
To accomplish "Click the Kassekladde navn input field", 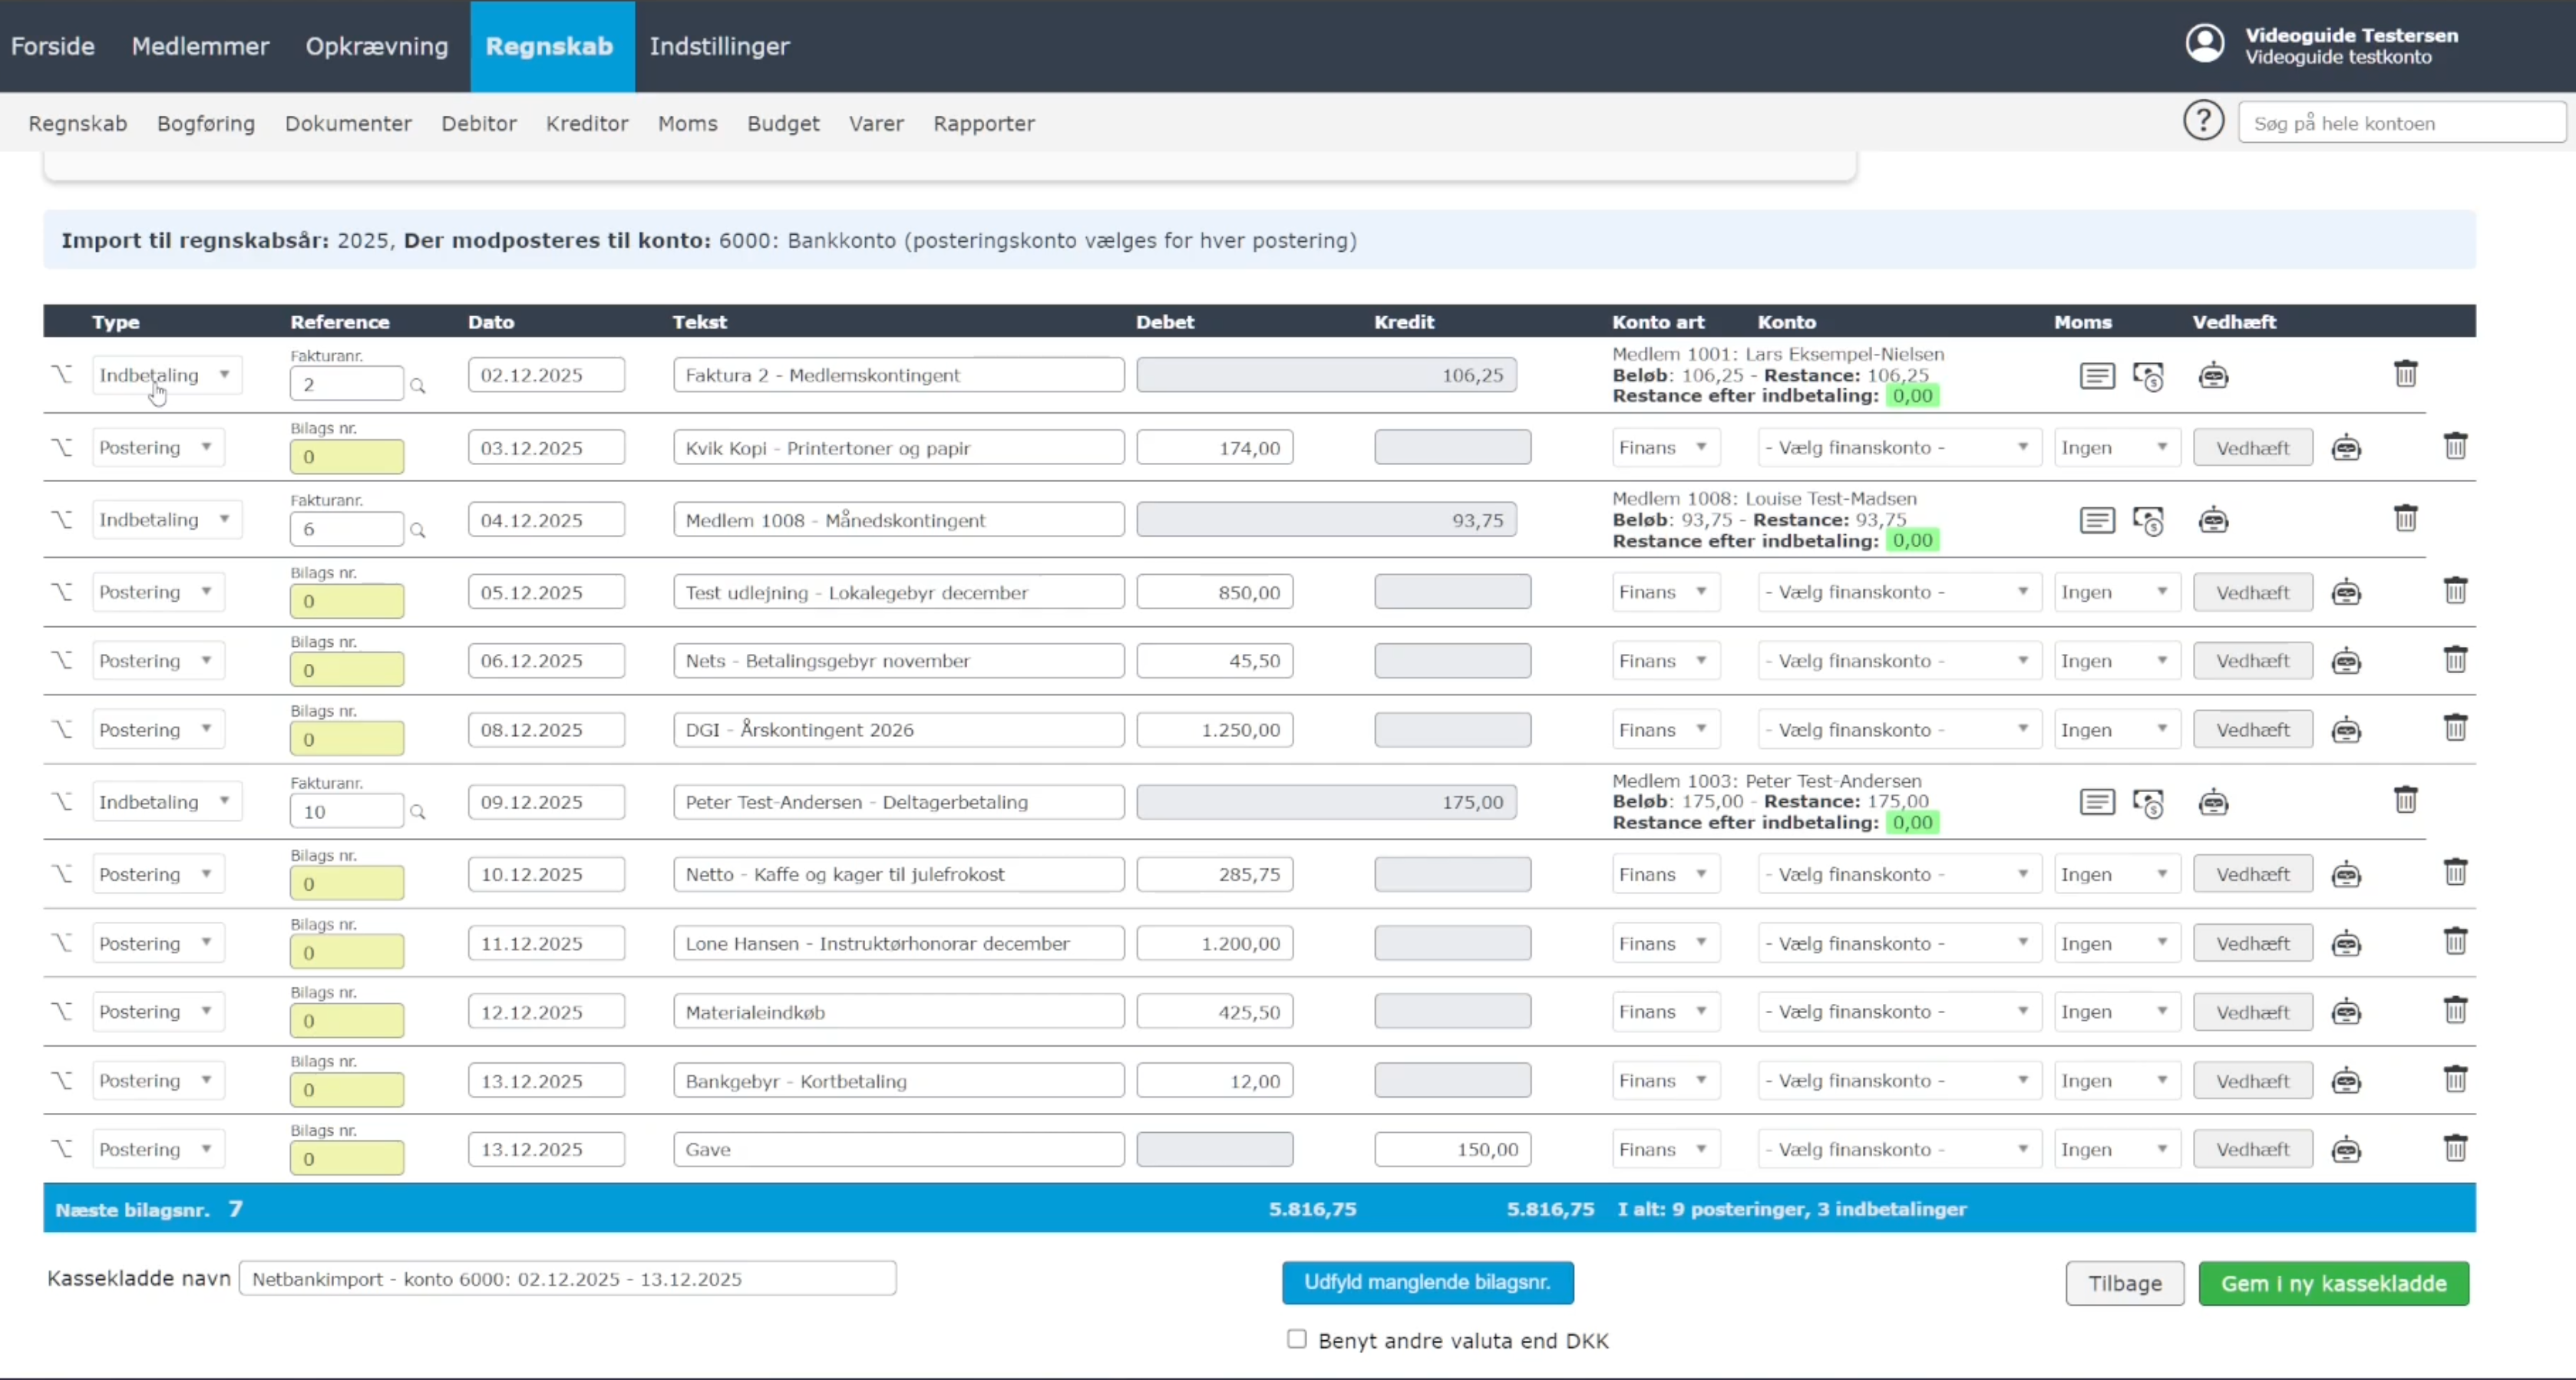I will [x=567, y=1279].
